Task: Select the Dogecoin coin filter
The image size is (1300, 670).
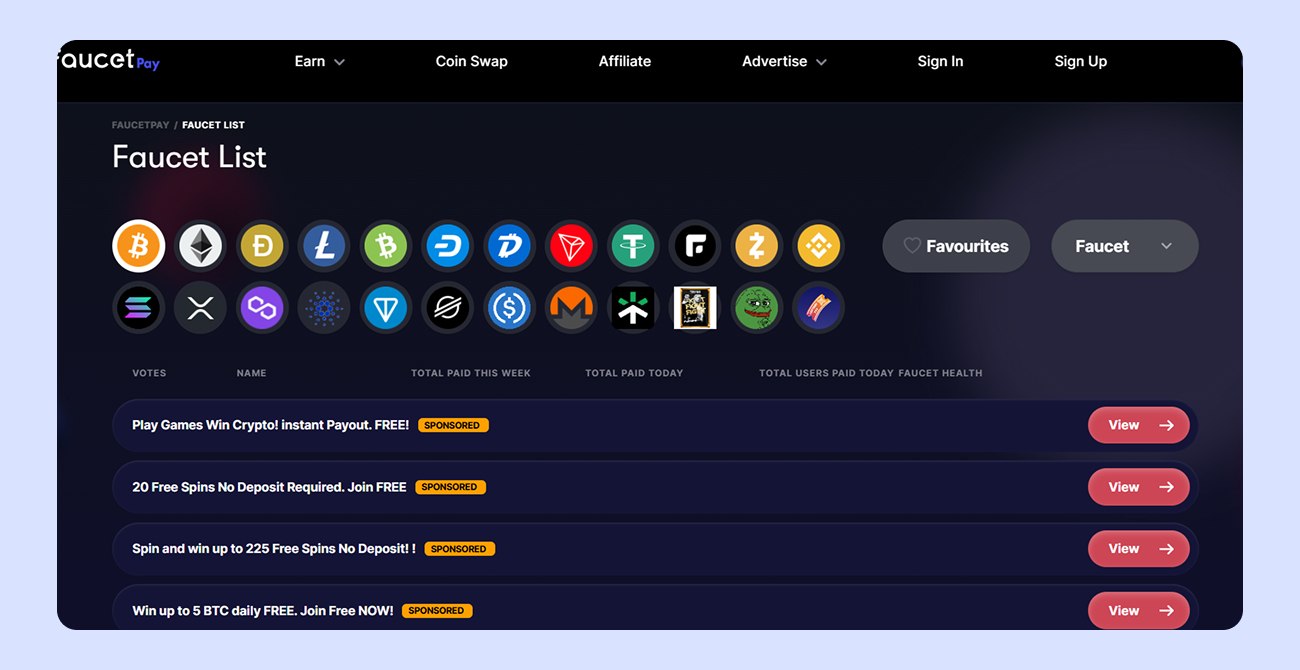Action: [x=262, y=246]
